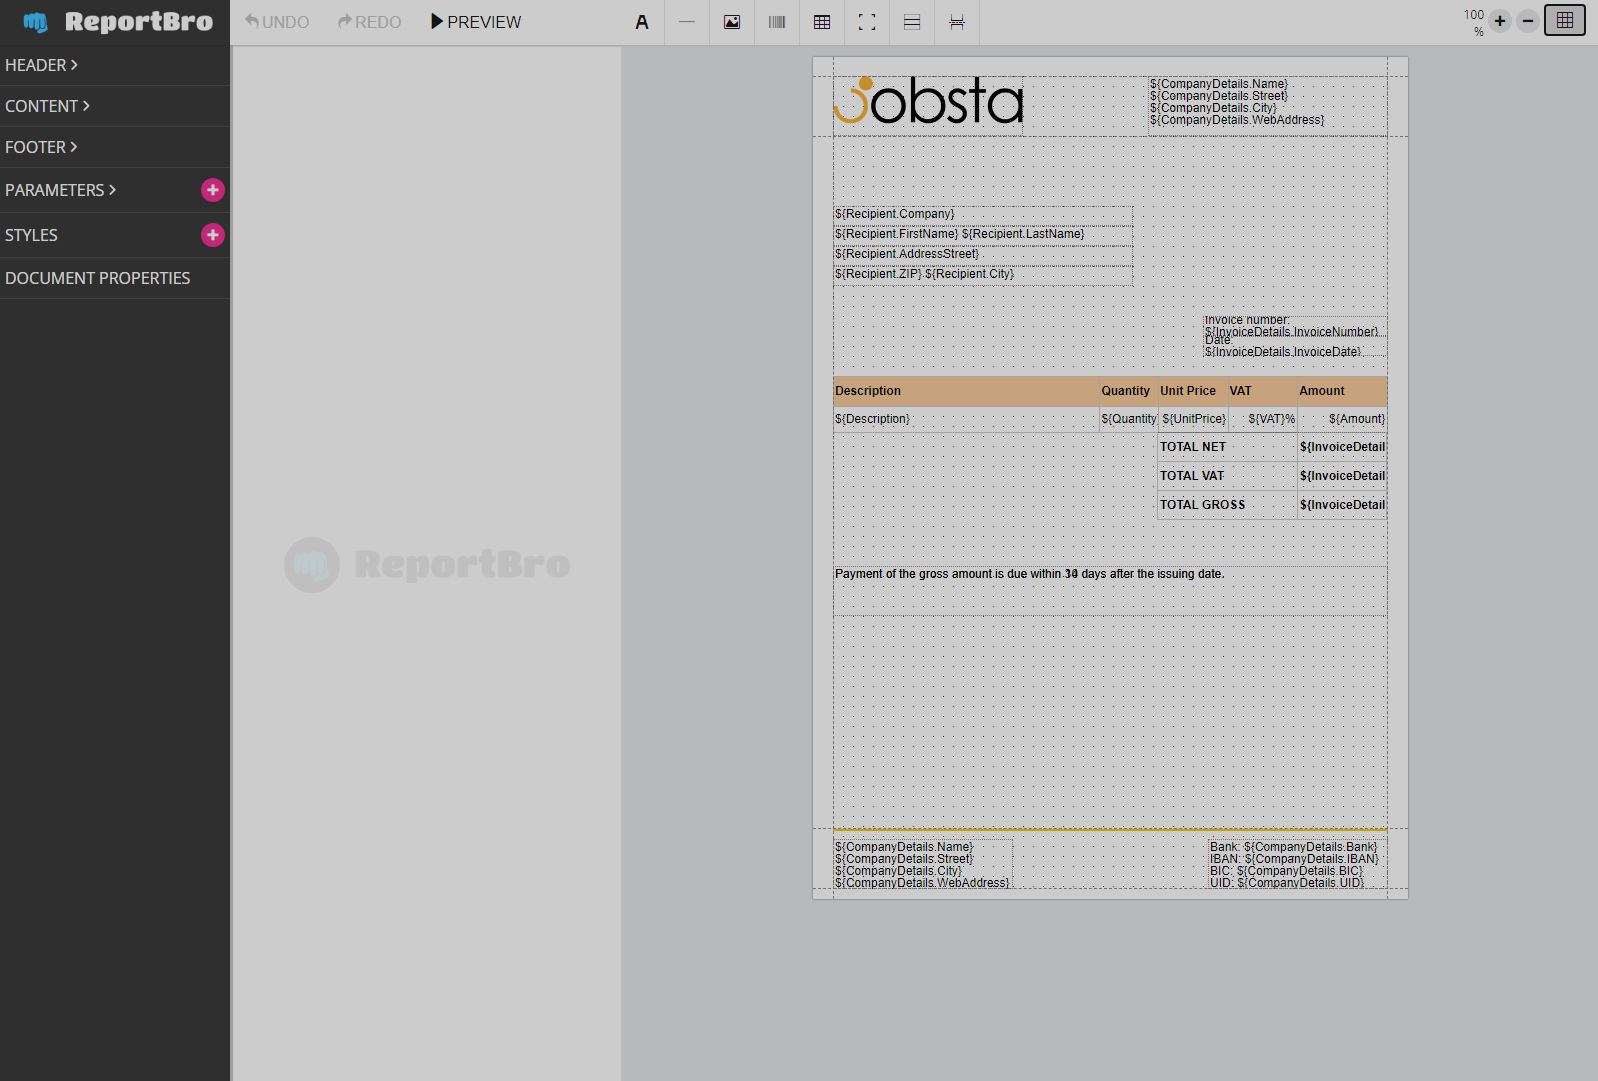Expand the HEADER section in sidebar
Image resolution: width=1598 pixels, height=1081 pixels.
pyautogui.click(x=115, y=65)
